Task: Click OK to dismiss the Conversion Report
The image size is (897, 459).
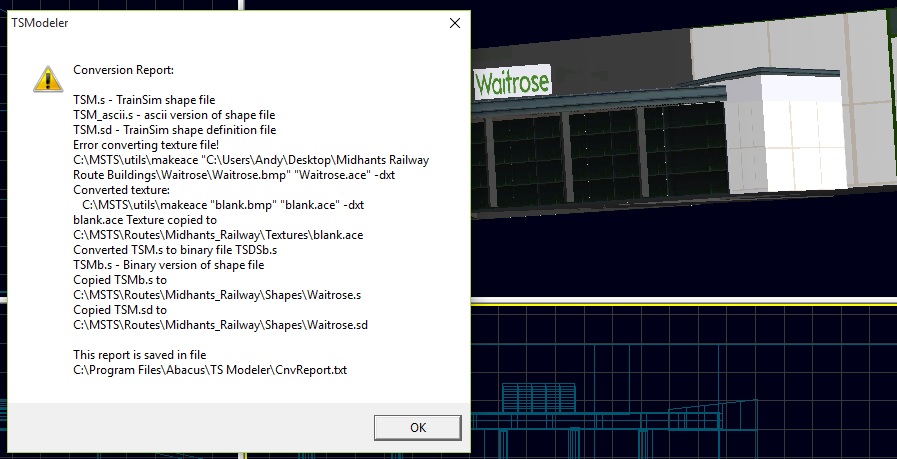Action: [418, 428]
